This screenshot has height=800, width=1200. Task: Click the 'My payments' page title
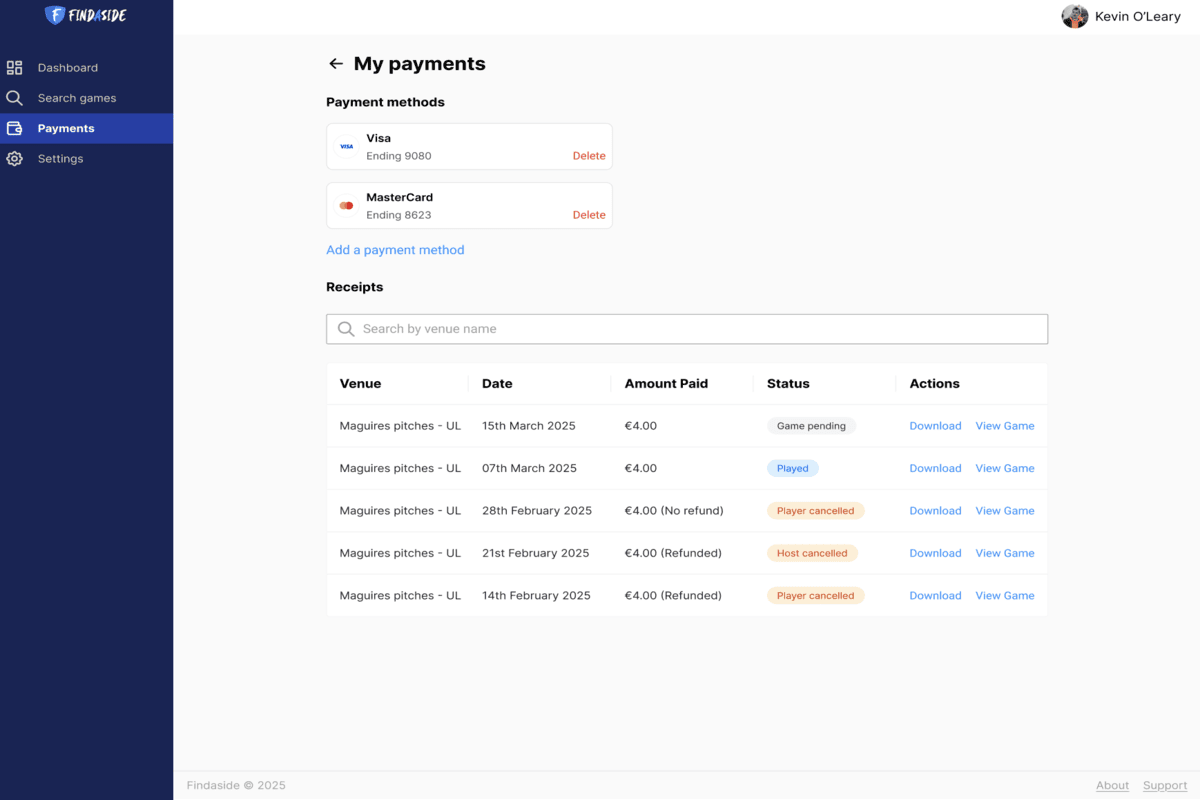tap(420, 64)
